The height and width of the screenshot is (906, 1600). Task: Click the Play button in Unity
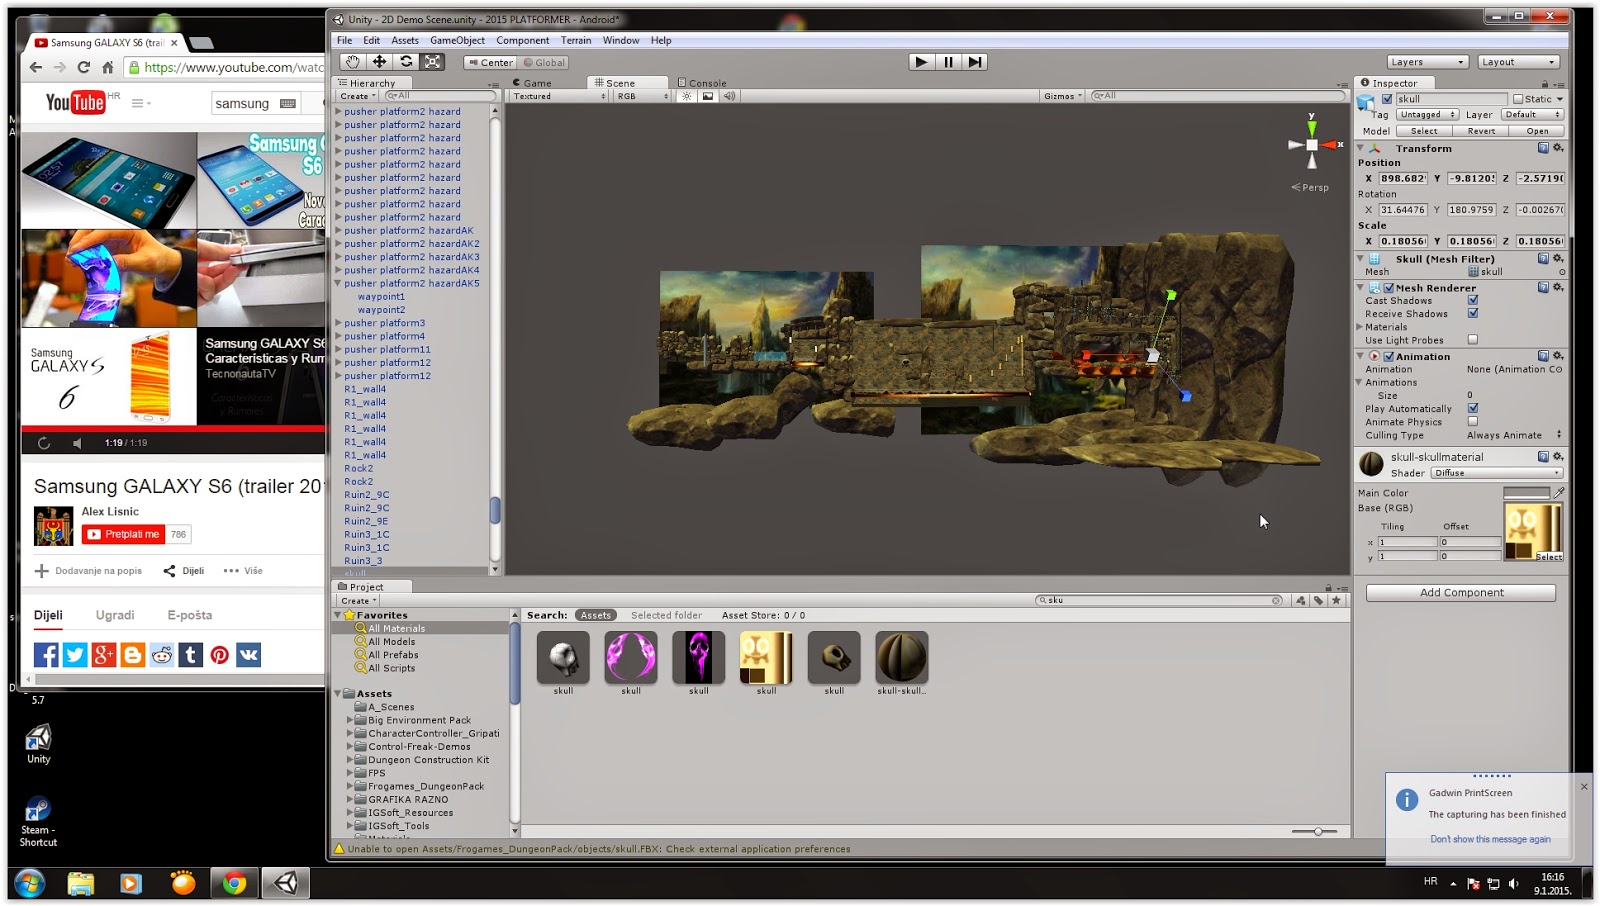pyautogui.click(x=922, y=62)
